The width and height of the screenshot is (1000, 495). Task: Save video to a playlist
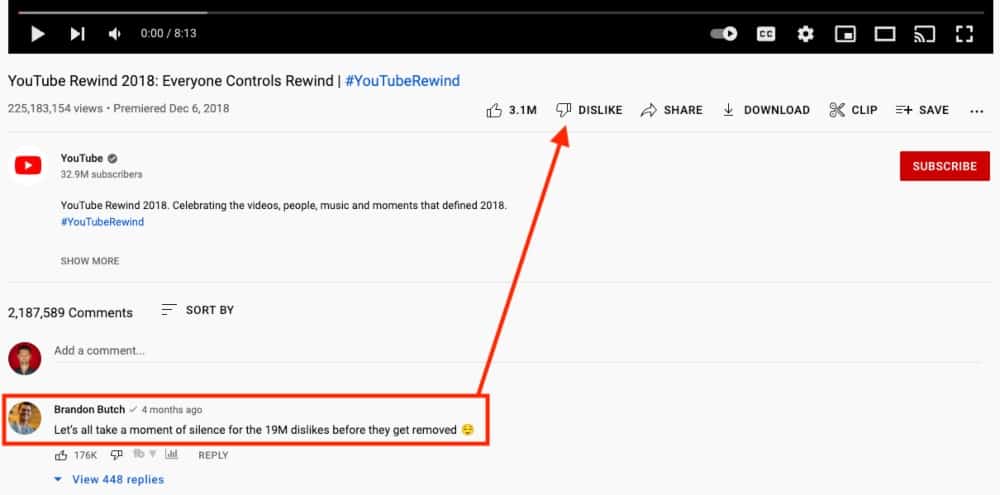922,110
